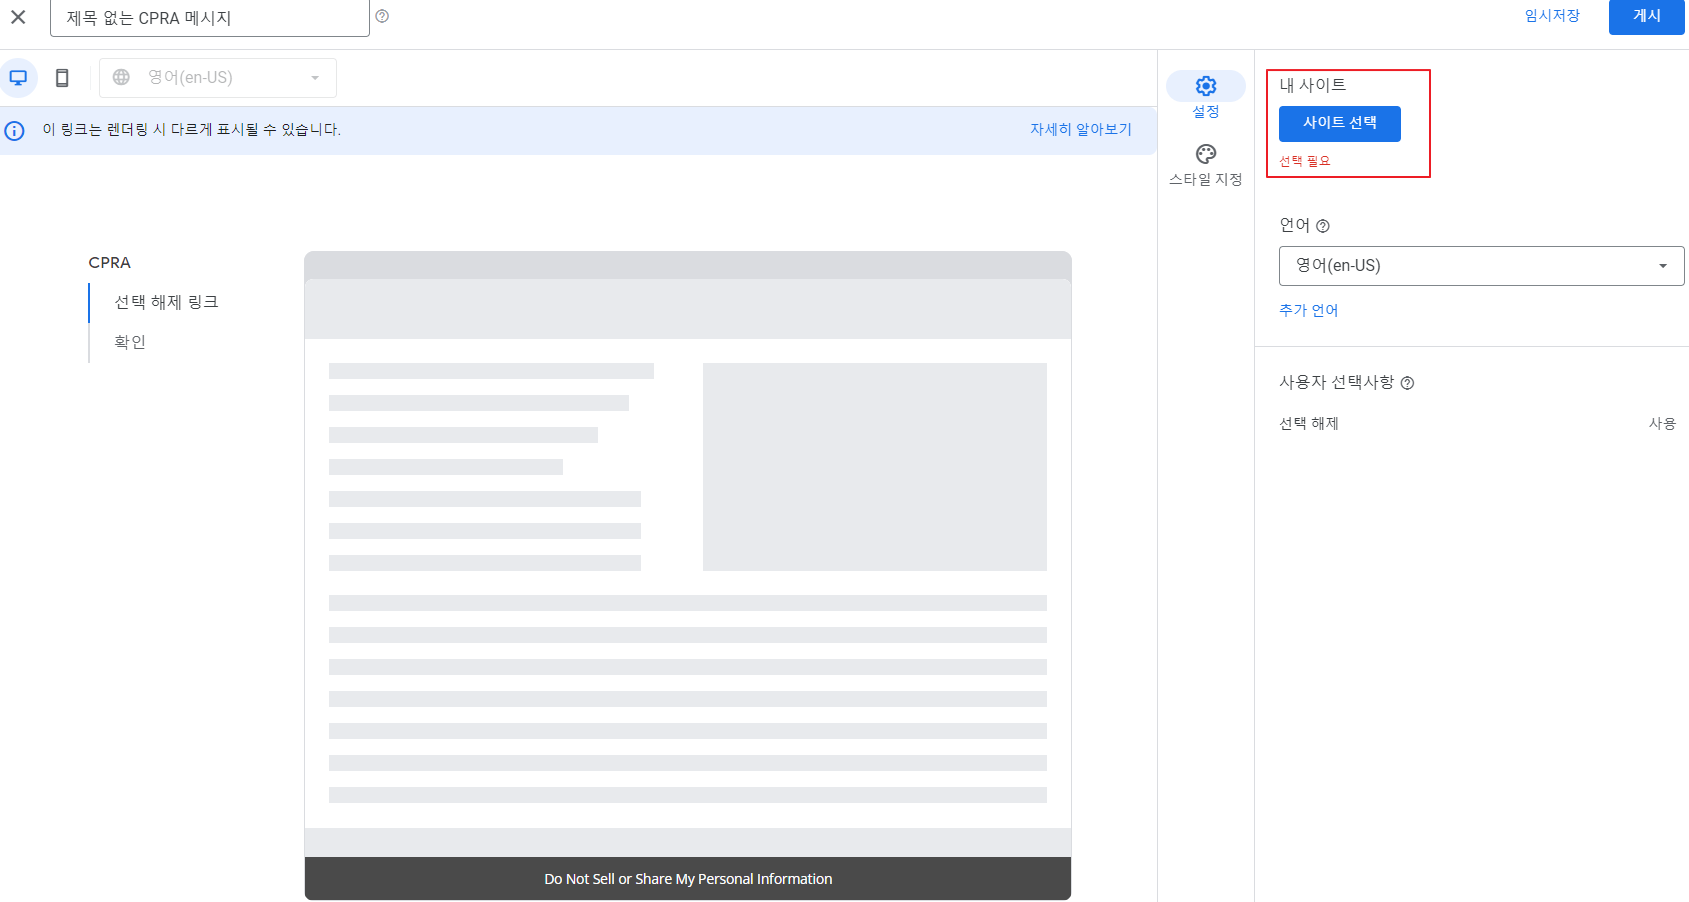Click the 추가 언어 link
Viewport: 1689px width, 902px height.
click(1308, 310)
